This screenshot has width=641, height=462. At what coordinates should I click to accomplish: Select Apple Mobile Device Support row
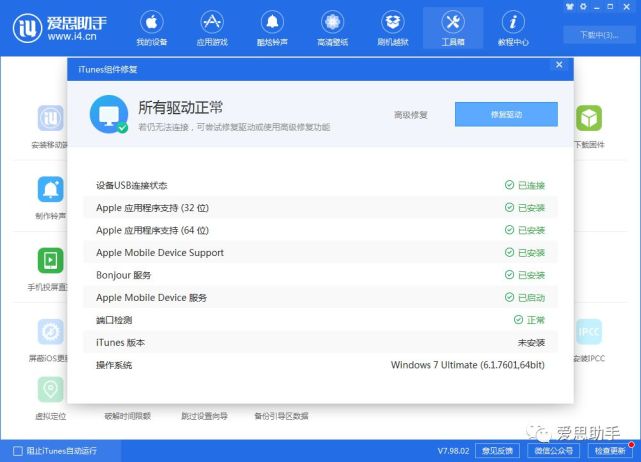[x=320, y=253]
